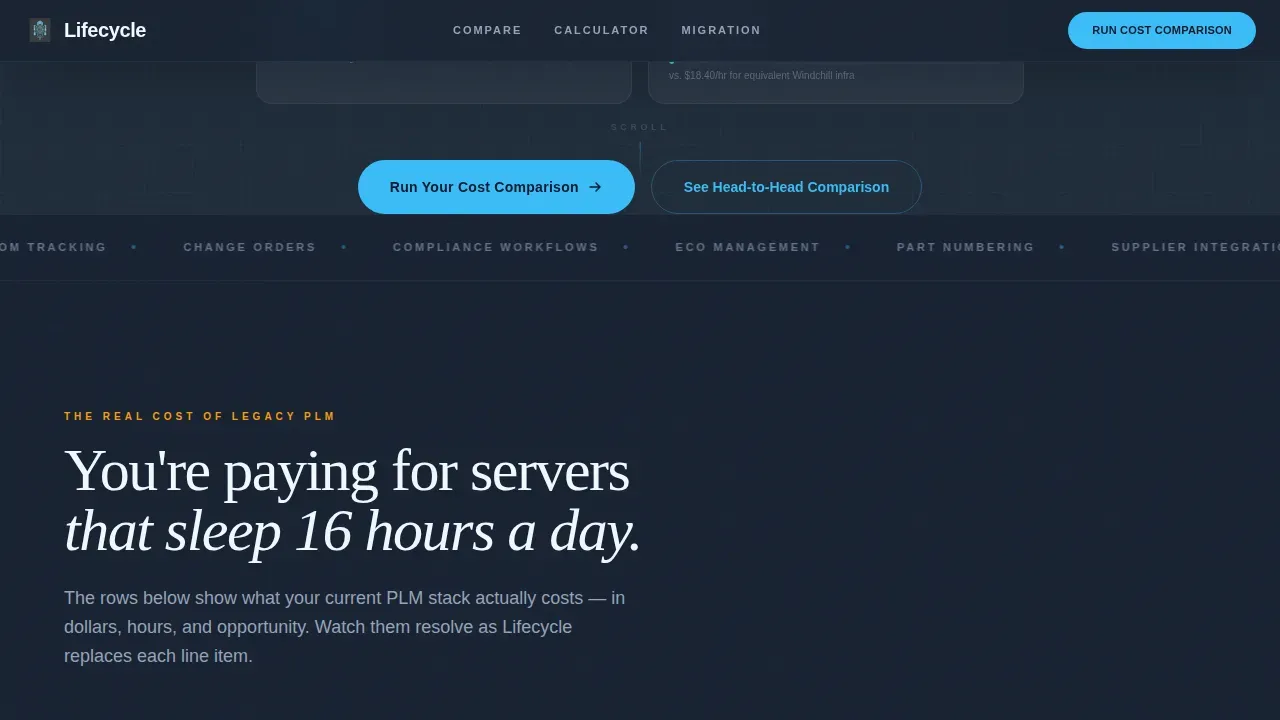Click the arrow icon in Run Your Cost Comparison
Screen dimensions: 1280x720
(595, 187)
